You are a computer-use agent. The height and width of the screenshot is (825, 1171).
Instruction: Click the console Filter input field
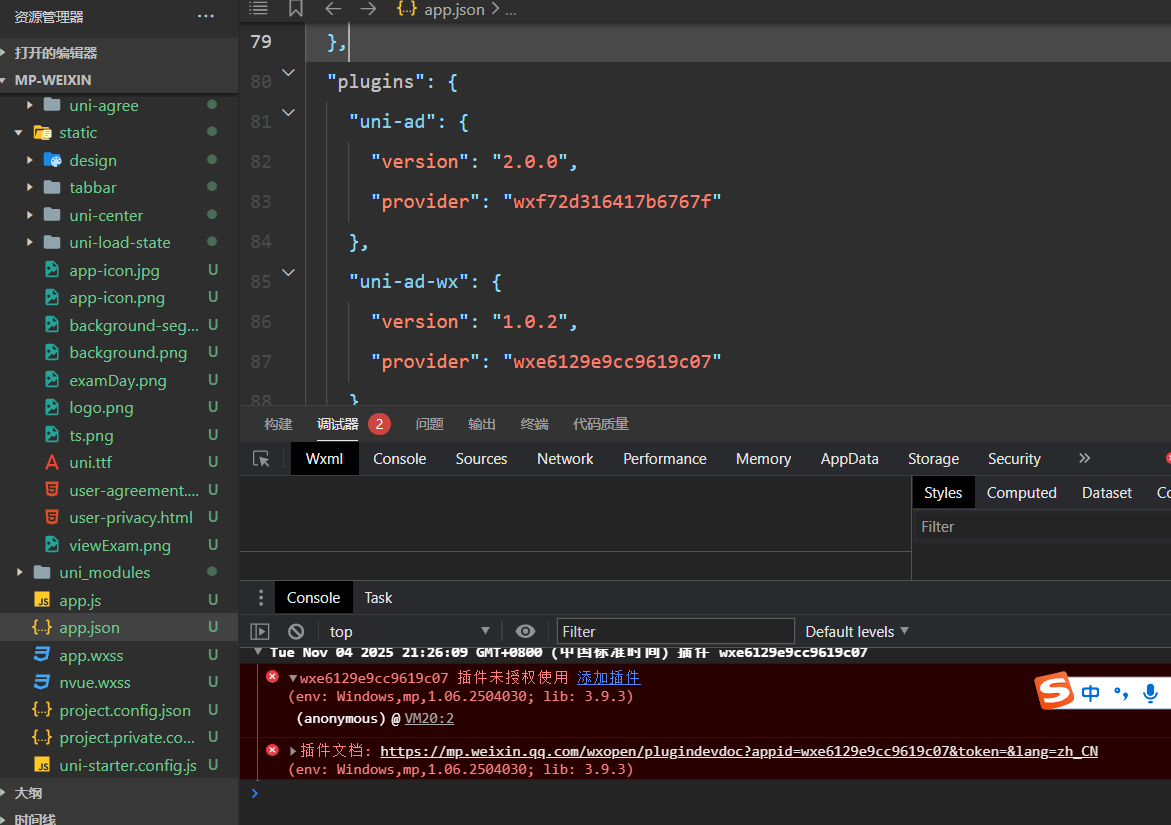(x=675, y=631)
